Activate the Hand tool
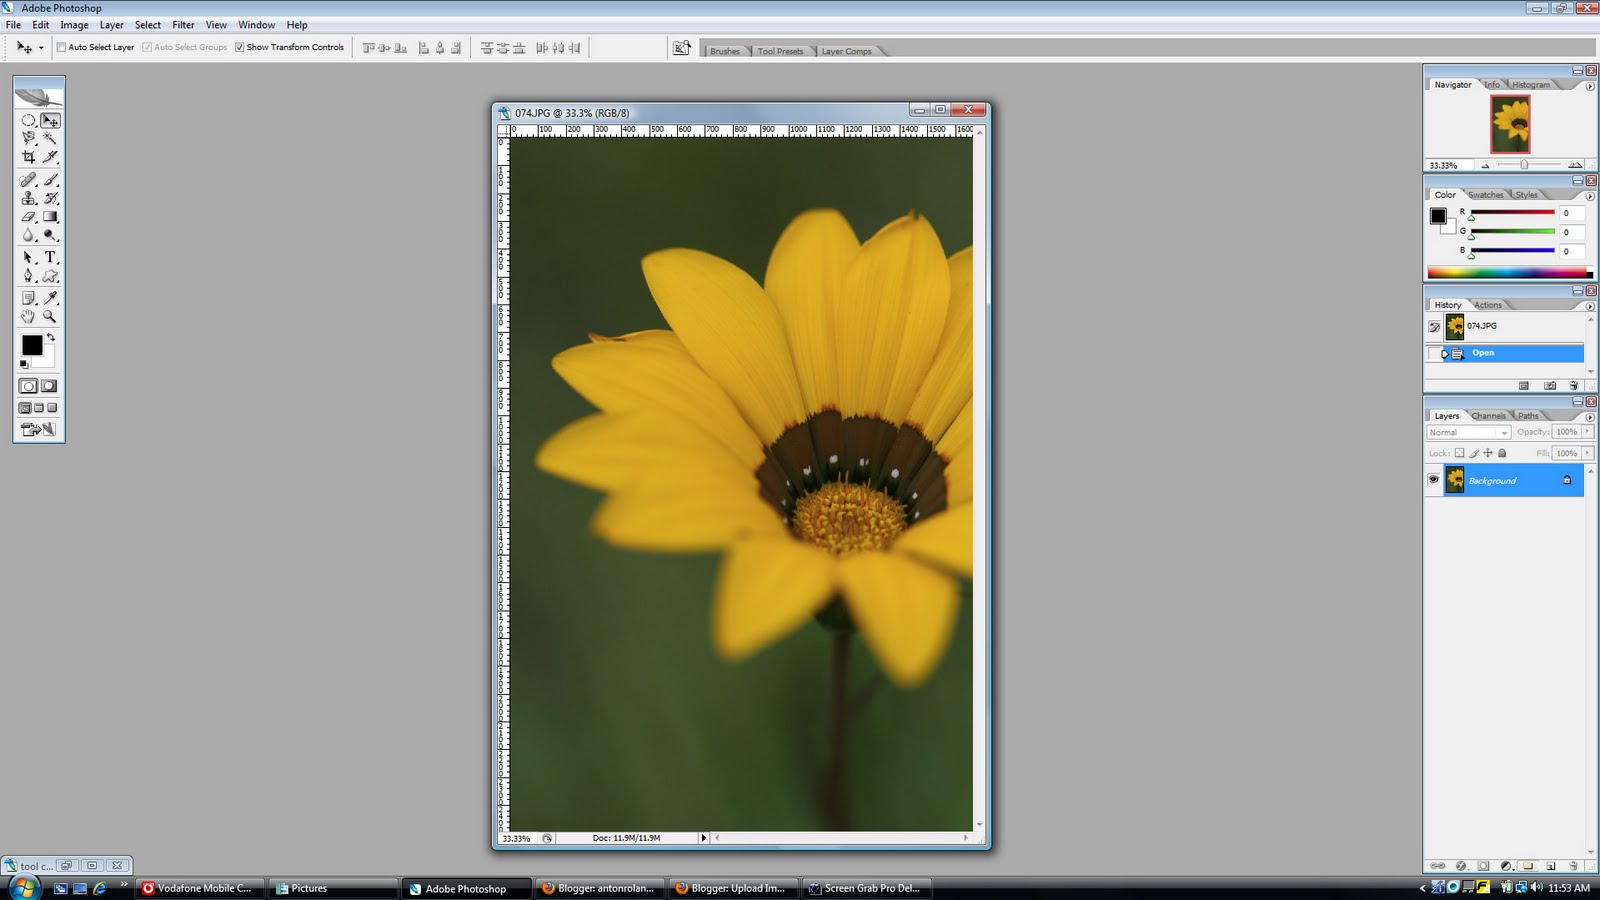Viewport: 1600px width, 900px height. tap(28, 317)
